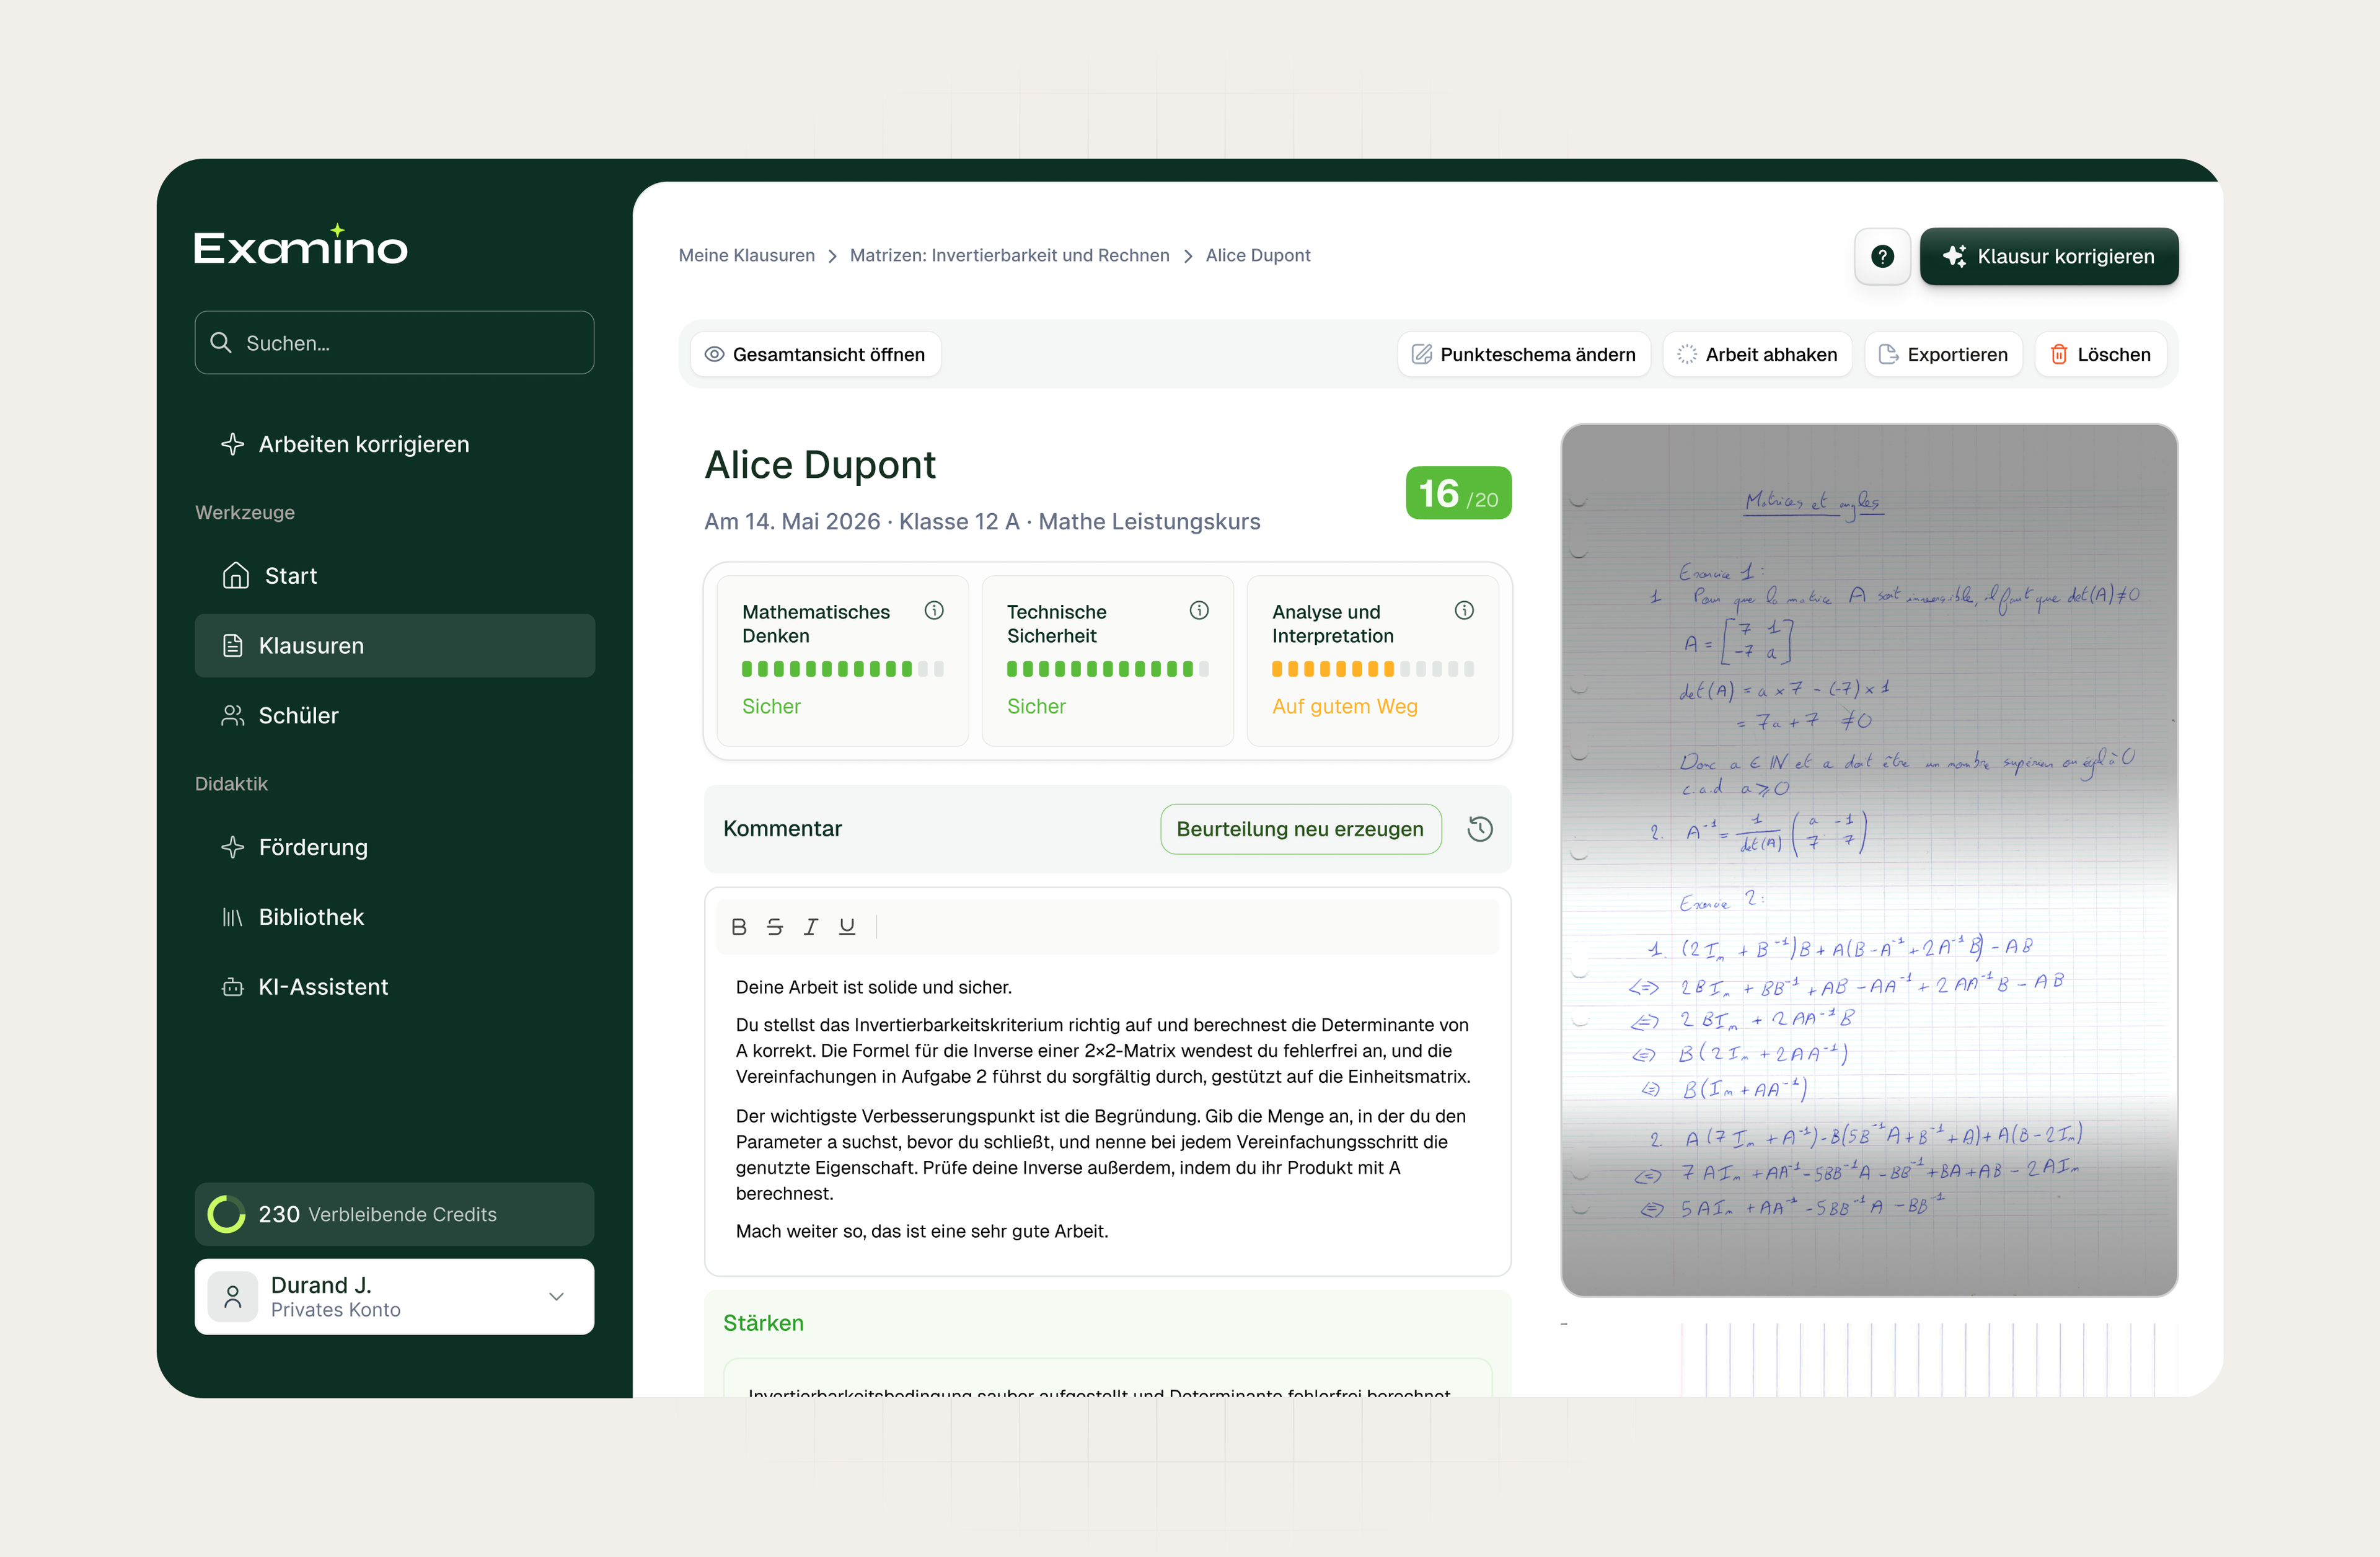Click the 16/20 score badge
This screenshot has width=2380, height=1557.
(x=1458, y=493)
